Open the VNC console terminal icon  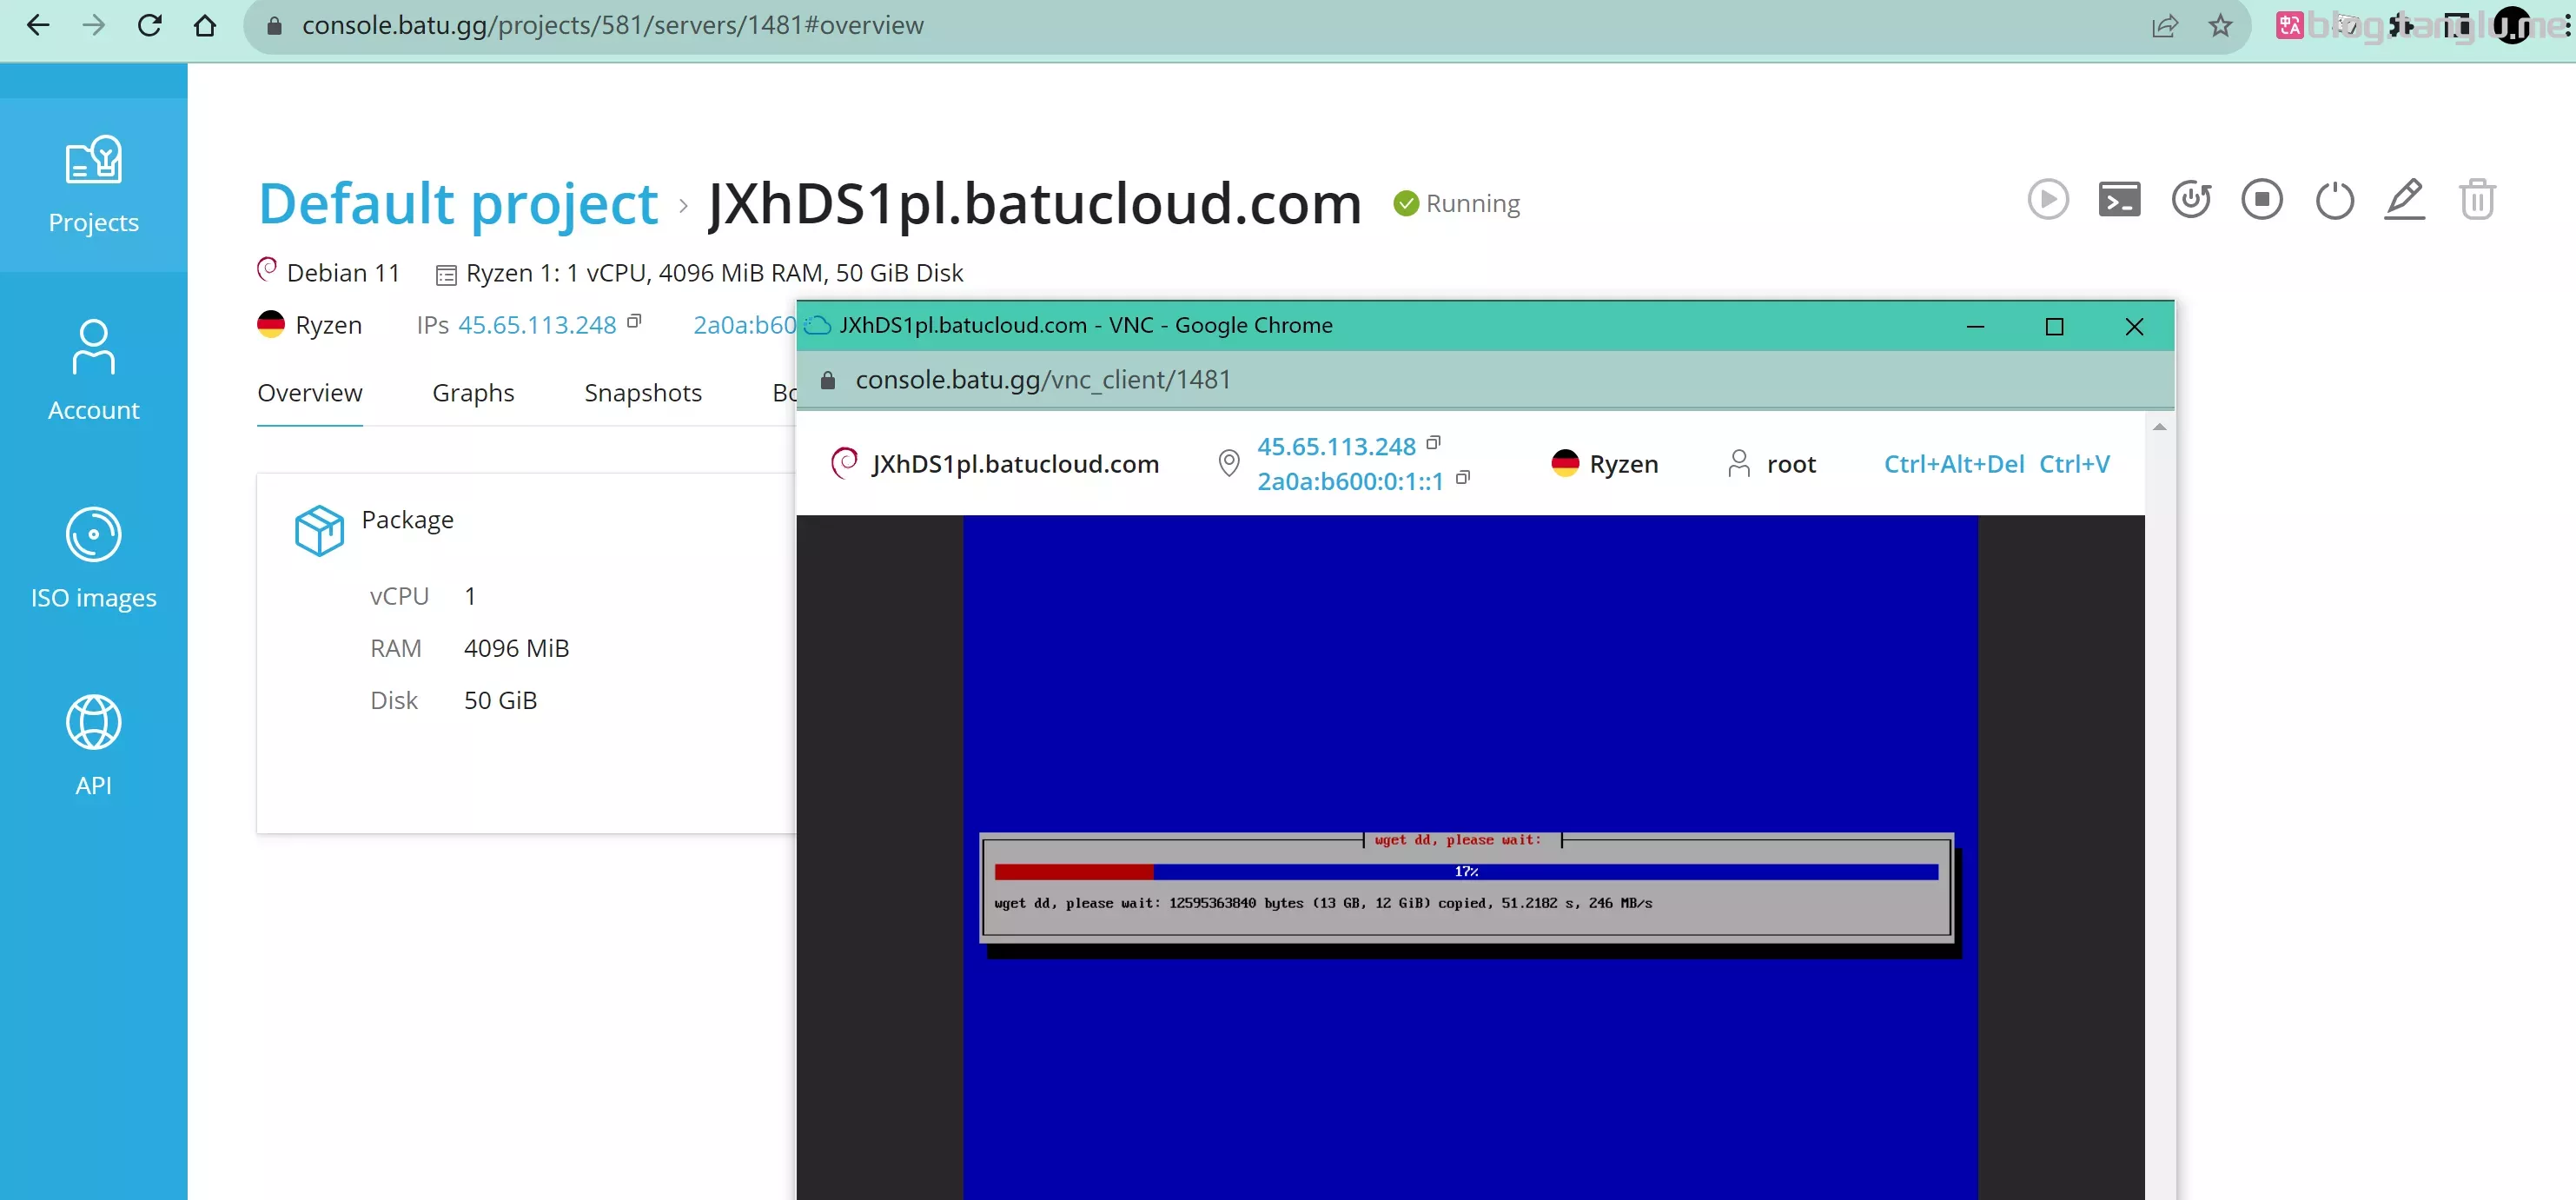coord(2119,200)
